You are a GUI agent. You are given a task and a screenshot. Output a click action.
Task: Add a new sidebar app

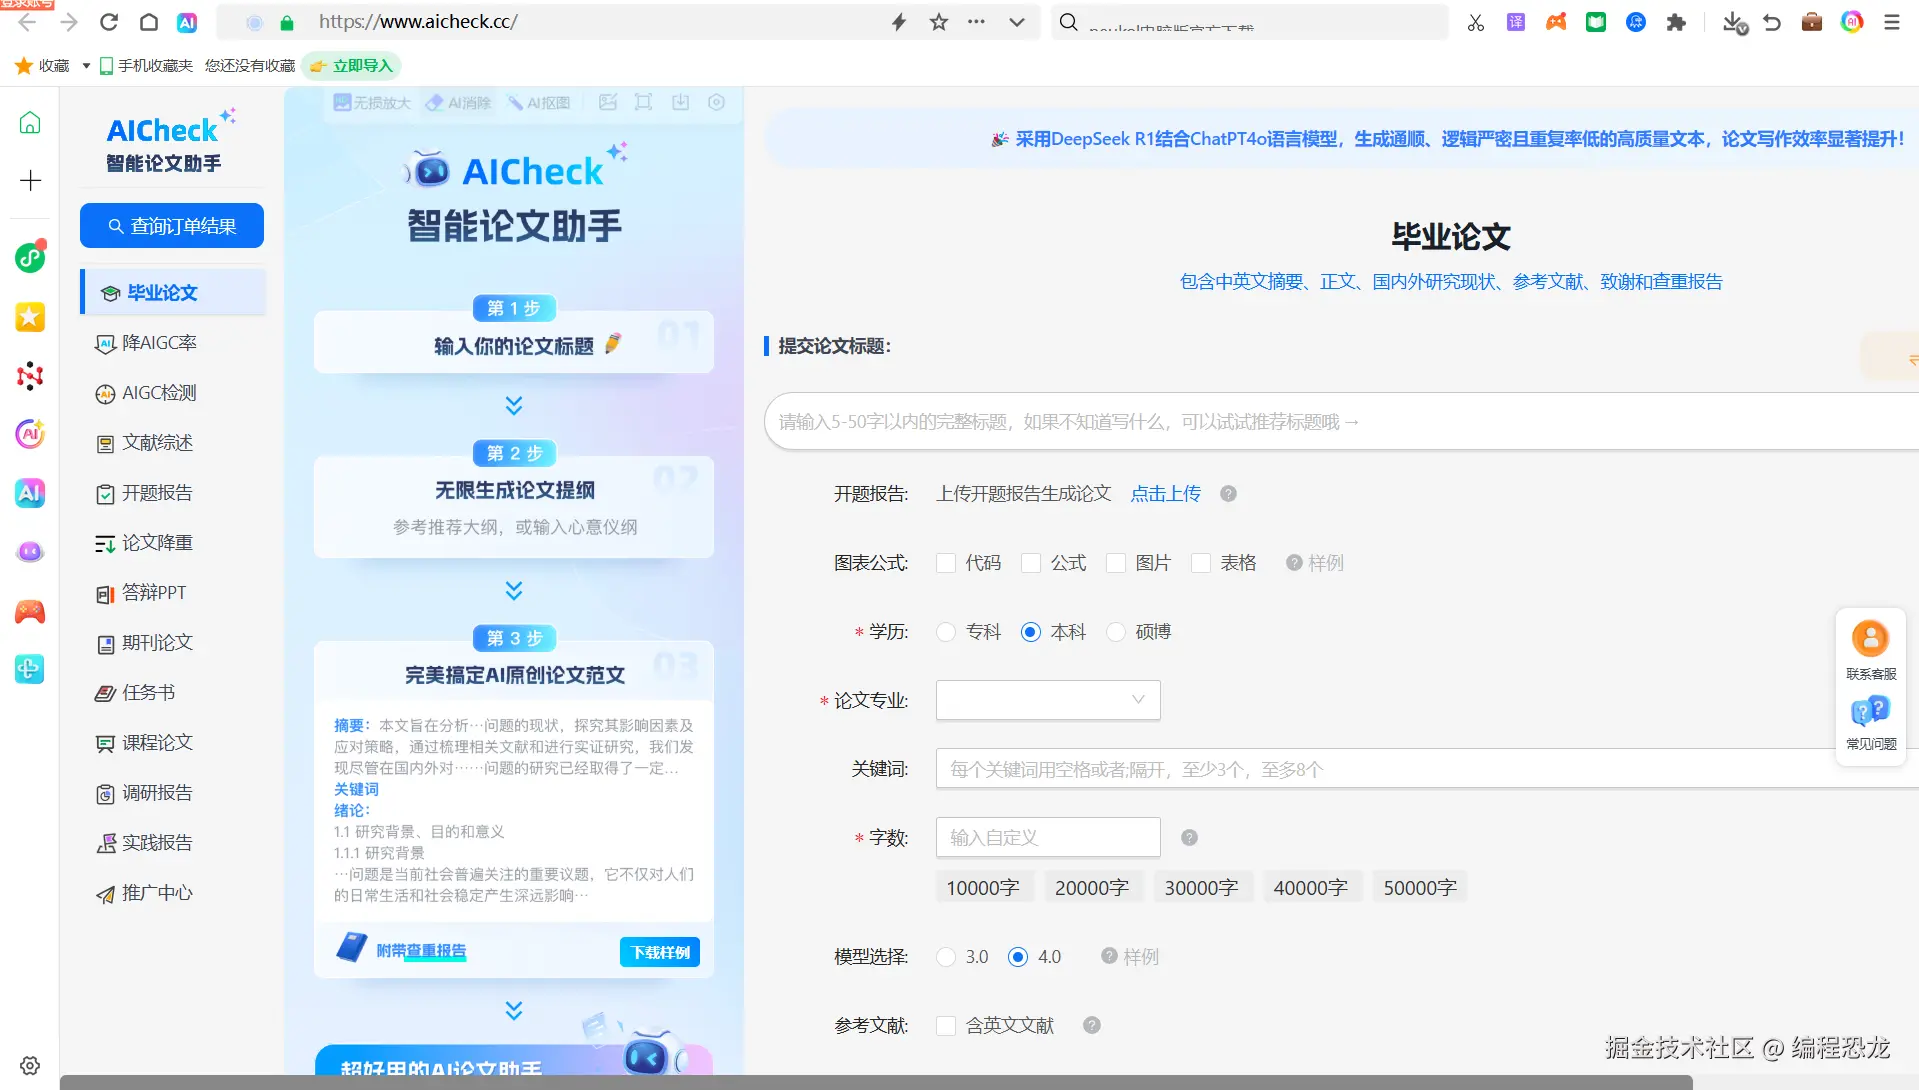click(x=30, y=180)
